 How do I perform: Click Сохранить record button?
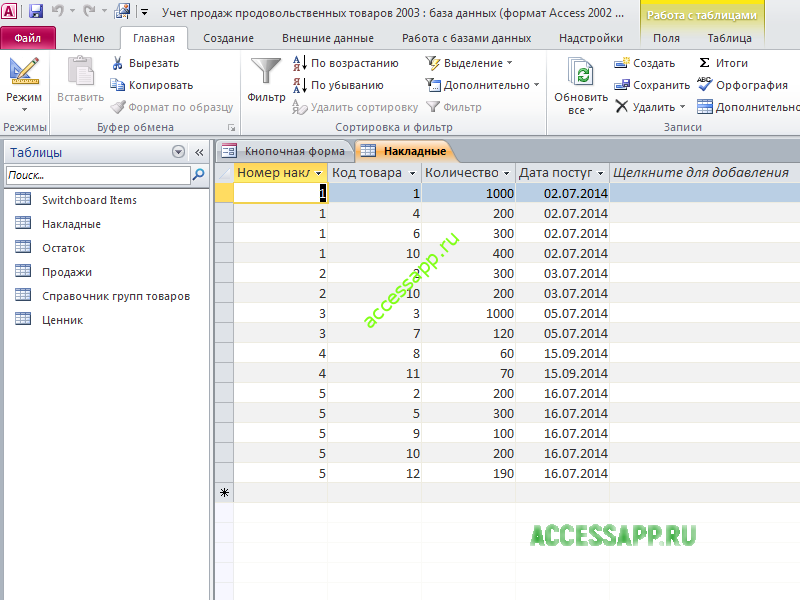652,85
